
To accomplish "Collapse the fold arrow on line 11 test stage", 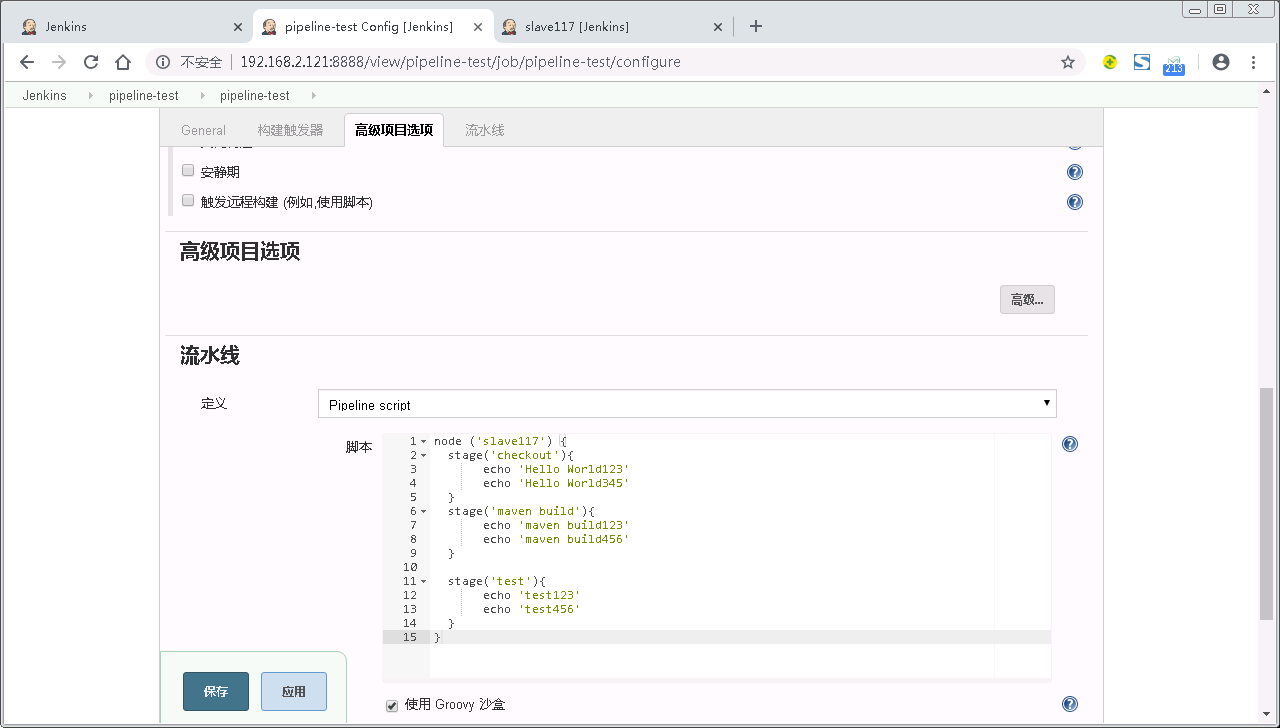I will pos(423,581).
